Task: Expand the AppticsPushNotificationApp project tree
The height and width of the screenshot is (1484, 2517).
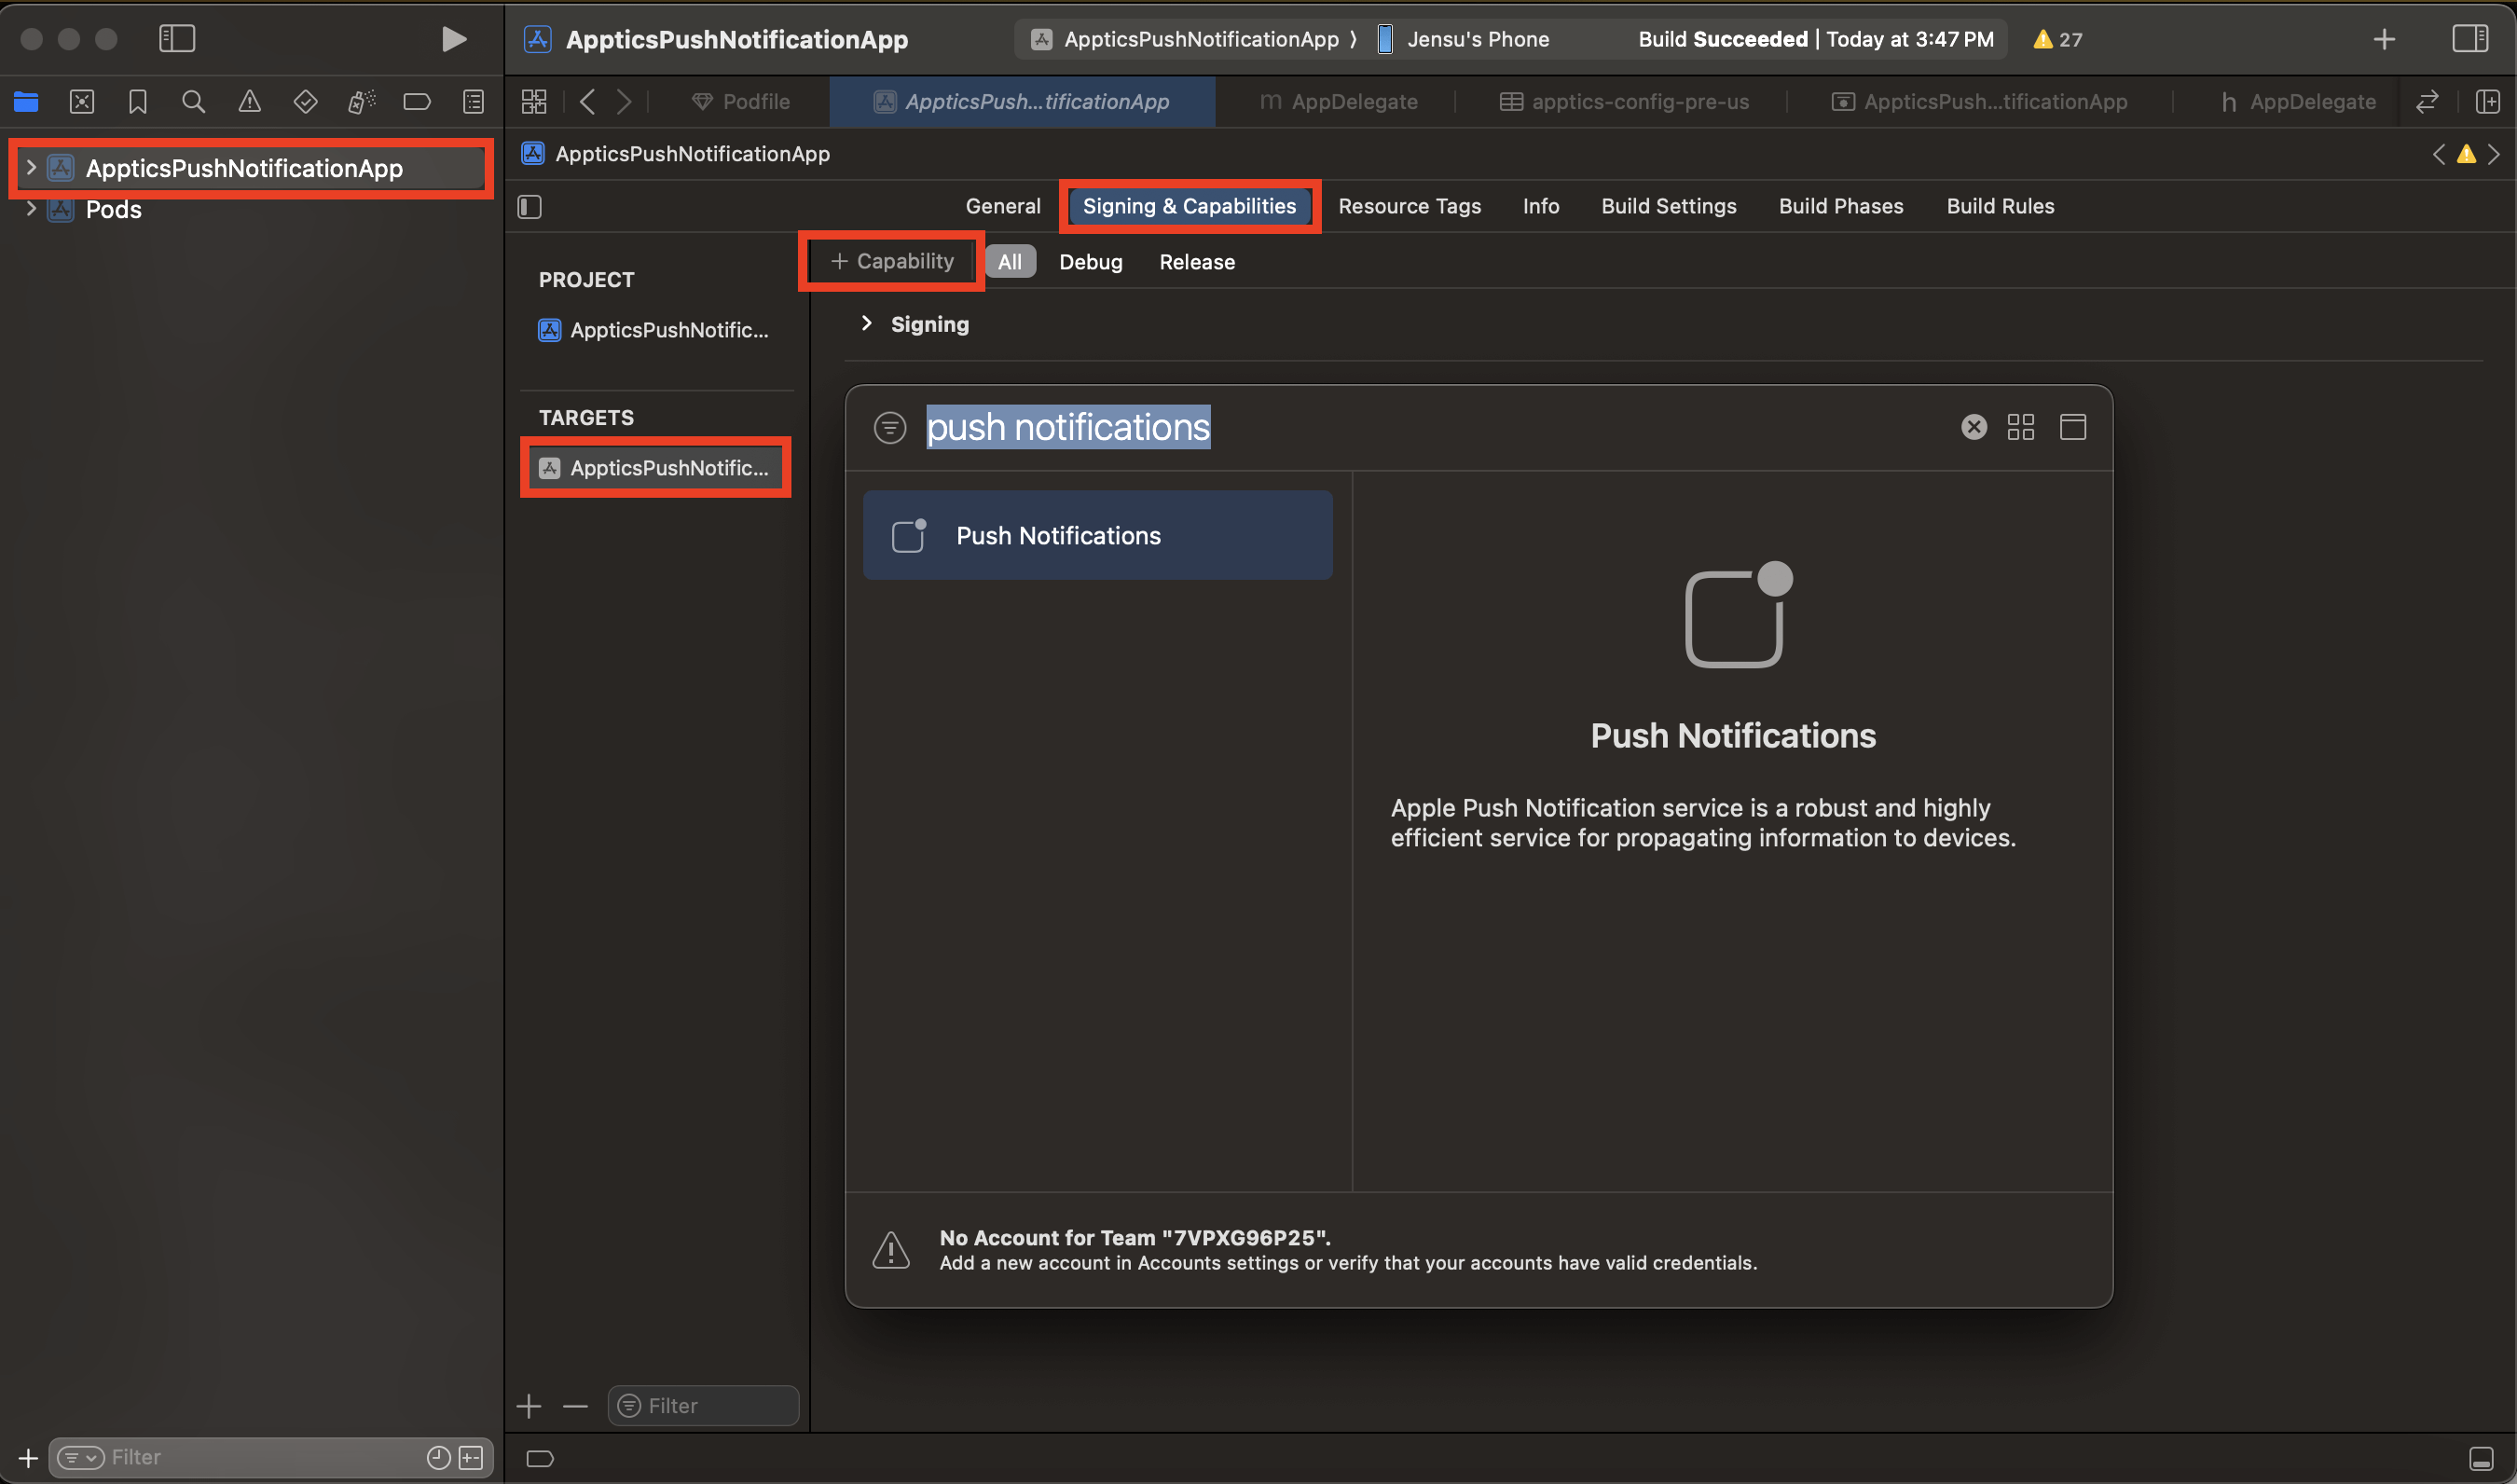Action: click(x=31, y=168)
